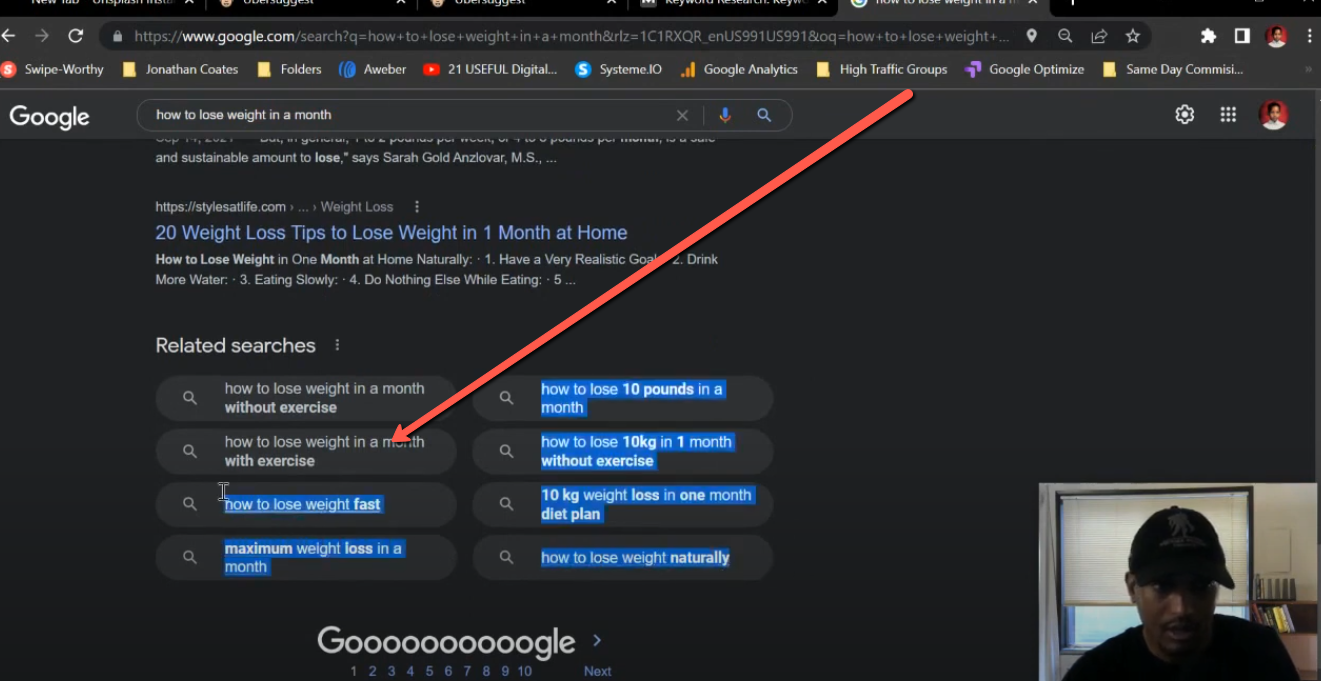The image size is (1321, 681).
Task: Click the Google profile avatar
Action: coord(1273,115)
